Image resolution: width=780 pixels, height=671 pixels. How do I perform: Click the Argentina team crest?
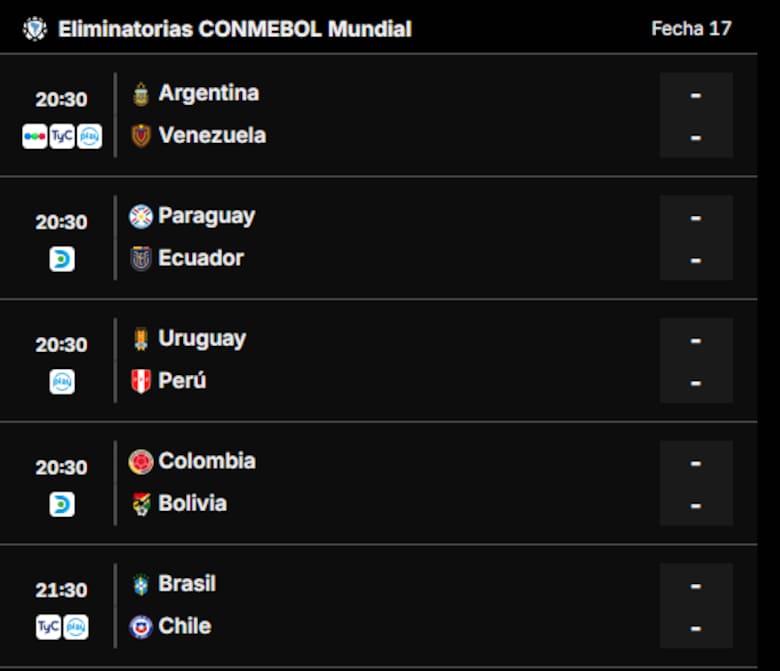(x=141, y=94)
